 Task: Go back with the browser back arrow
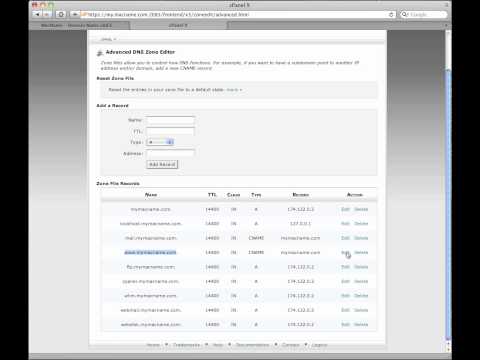[37, 14]
